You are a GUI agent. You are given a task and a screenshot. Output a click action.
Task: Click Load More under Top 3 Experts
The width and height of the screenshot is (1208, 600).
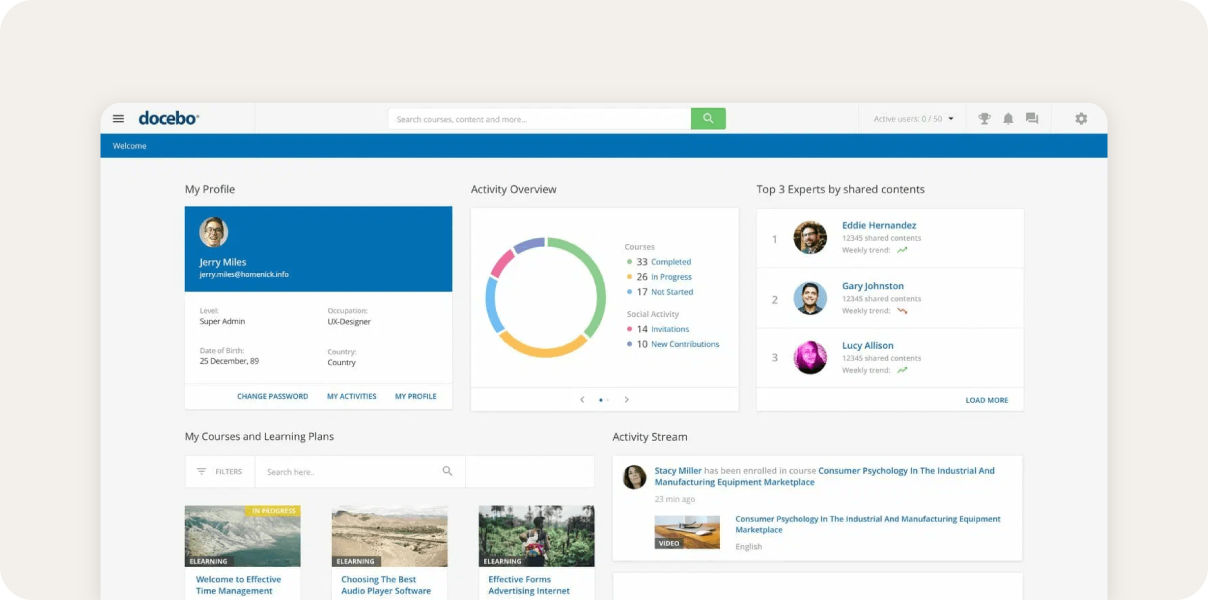[986, 401]
